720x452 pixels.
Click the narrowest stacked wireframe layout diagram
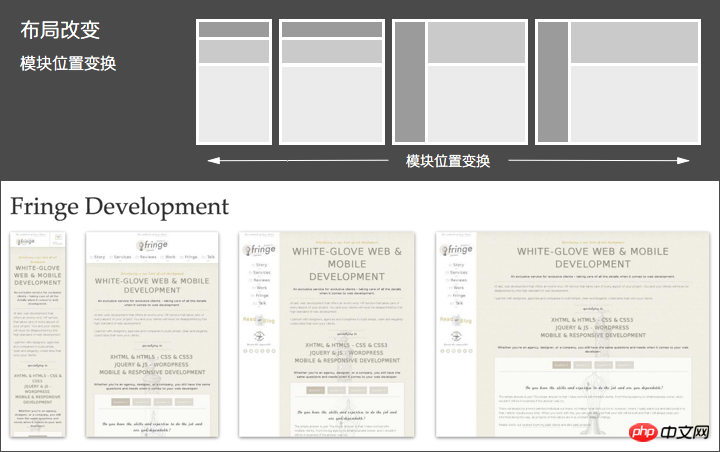pos(234,82)
